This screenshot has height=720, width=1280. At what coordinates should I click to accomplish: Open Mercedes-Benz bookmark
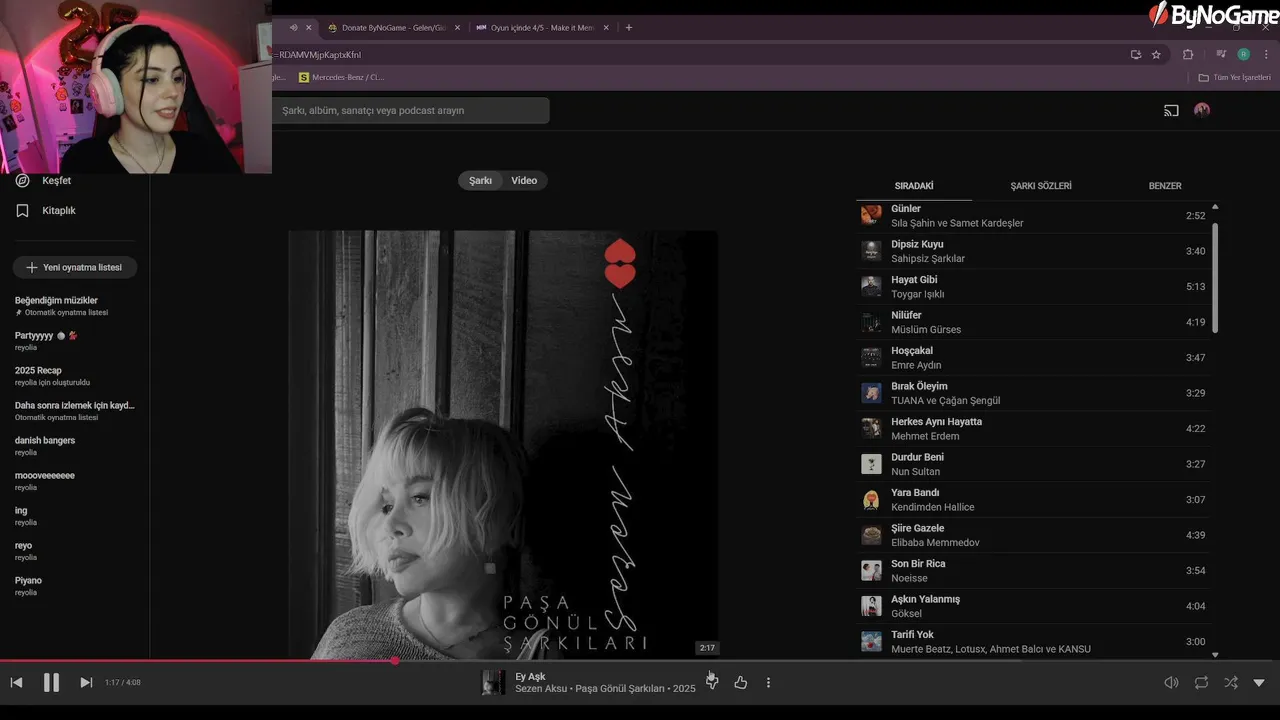tap(341, 77)
